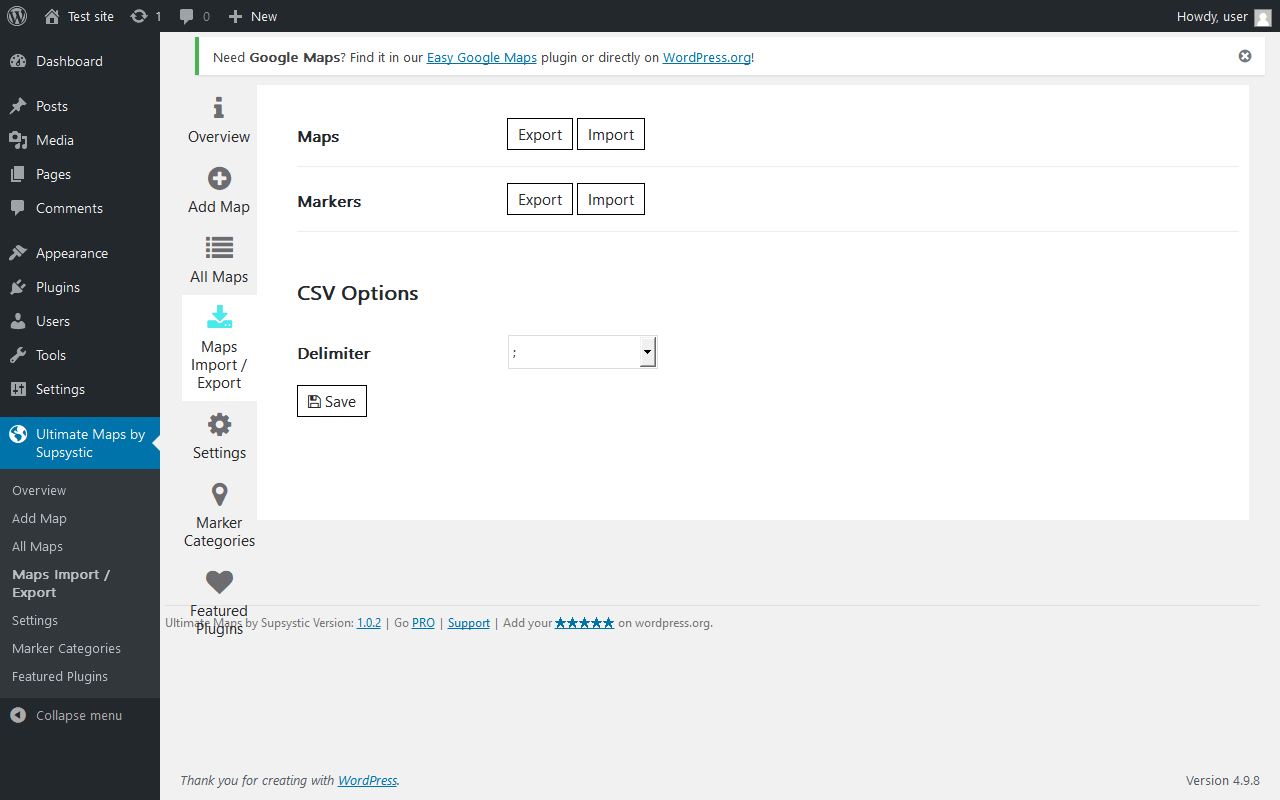Dismiss the Google Maps notice

pyautogui.click(x=1245, y=56)
